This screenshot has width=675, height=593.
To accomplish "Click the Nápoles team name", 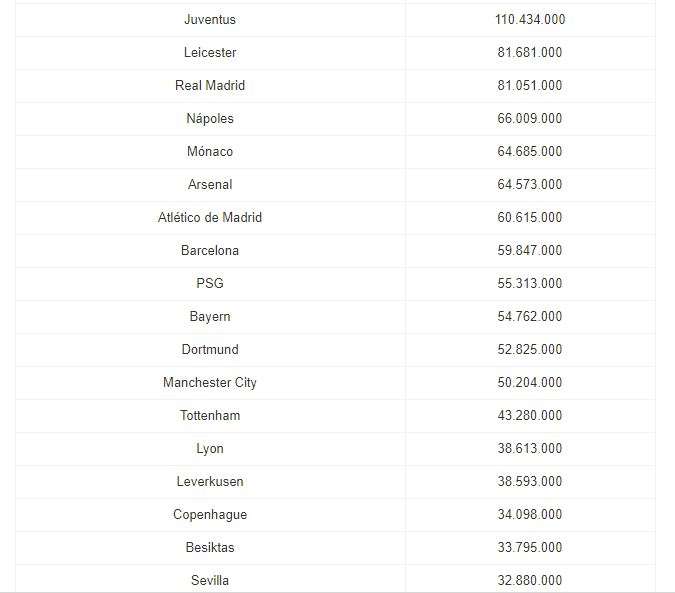I will (x=210, y=118).
